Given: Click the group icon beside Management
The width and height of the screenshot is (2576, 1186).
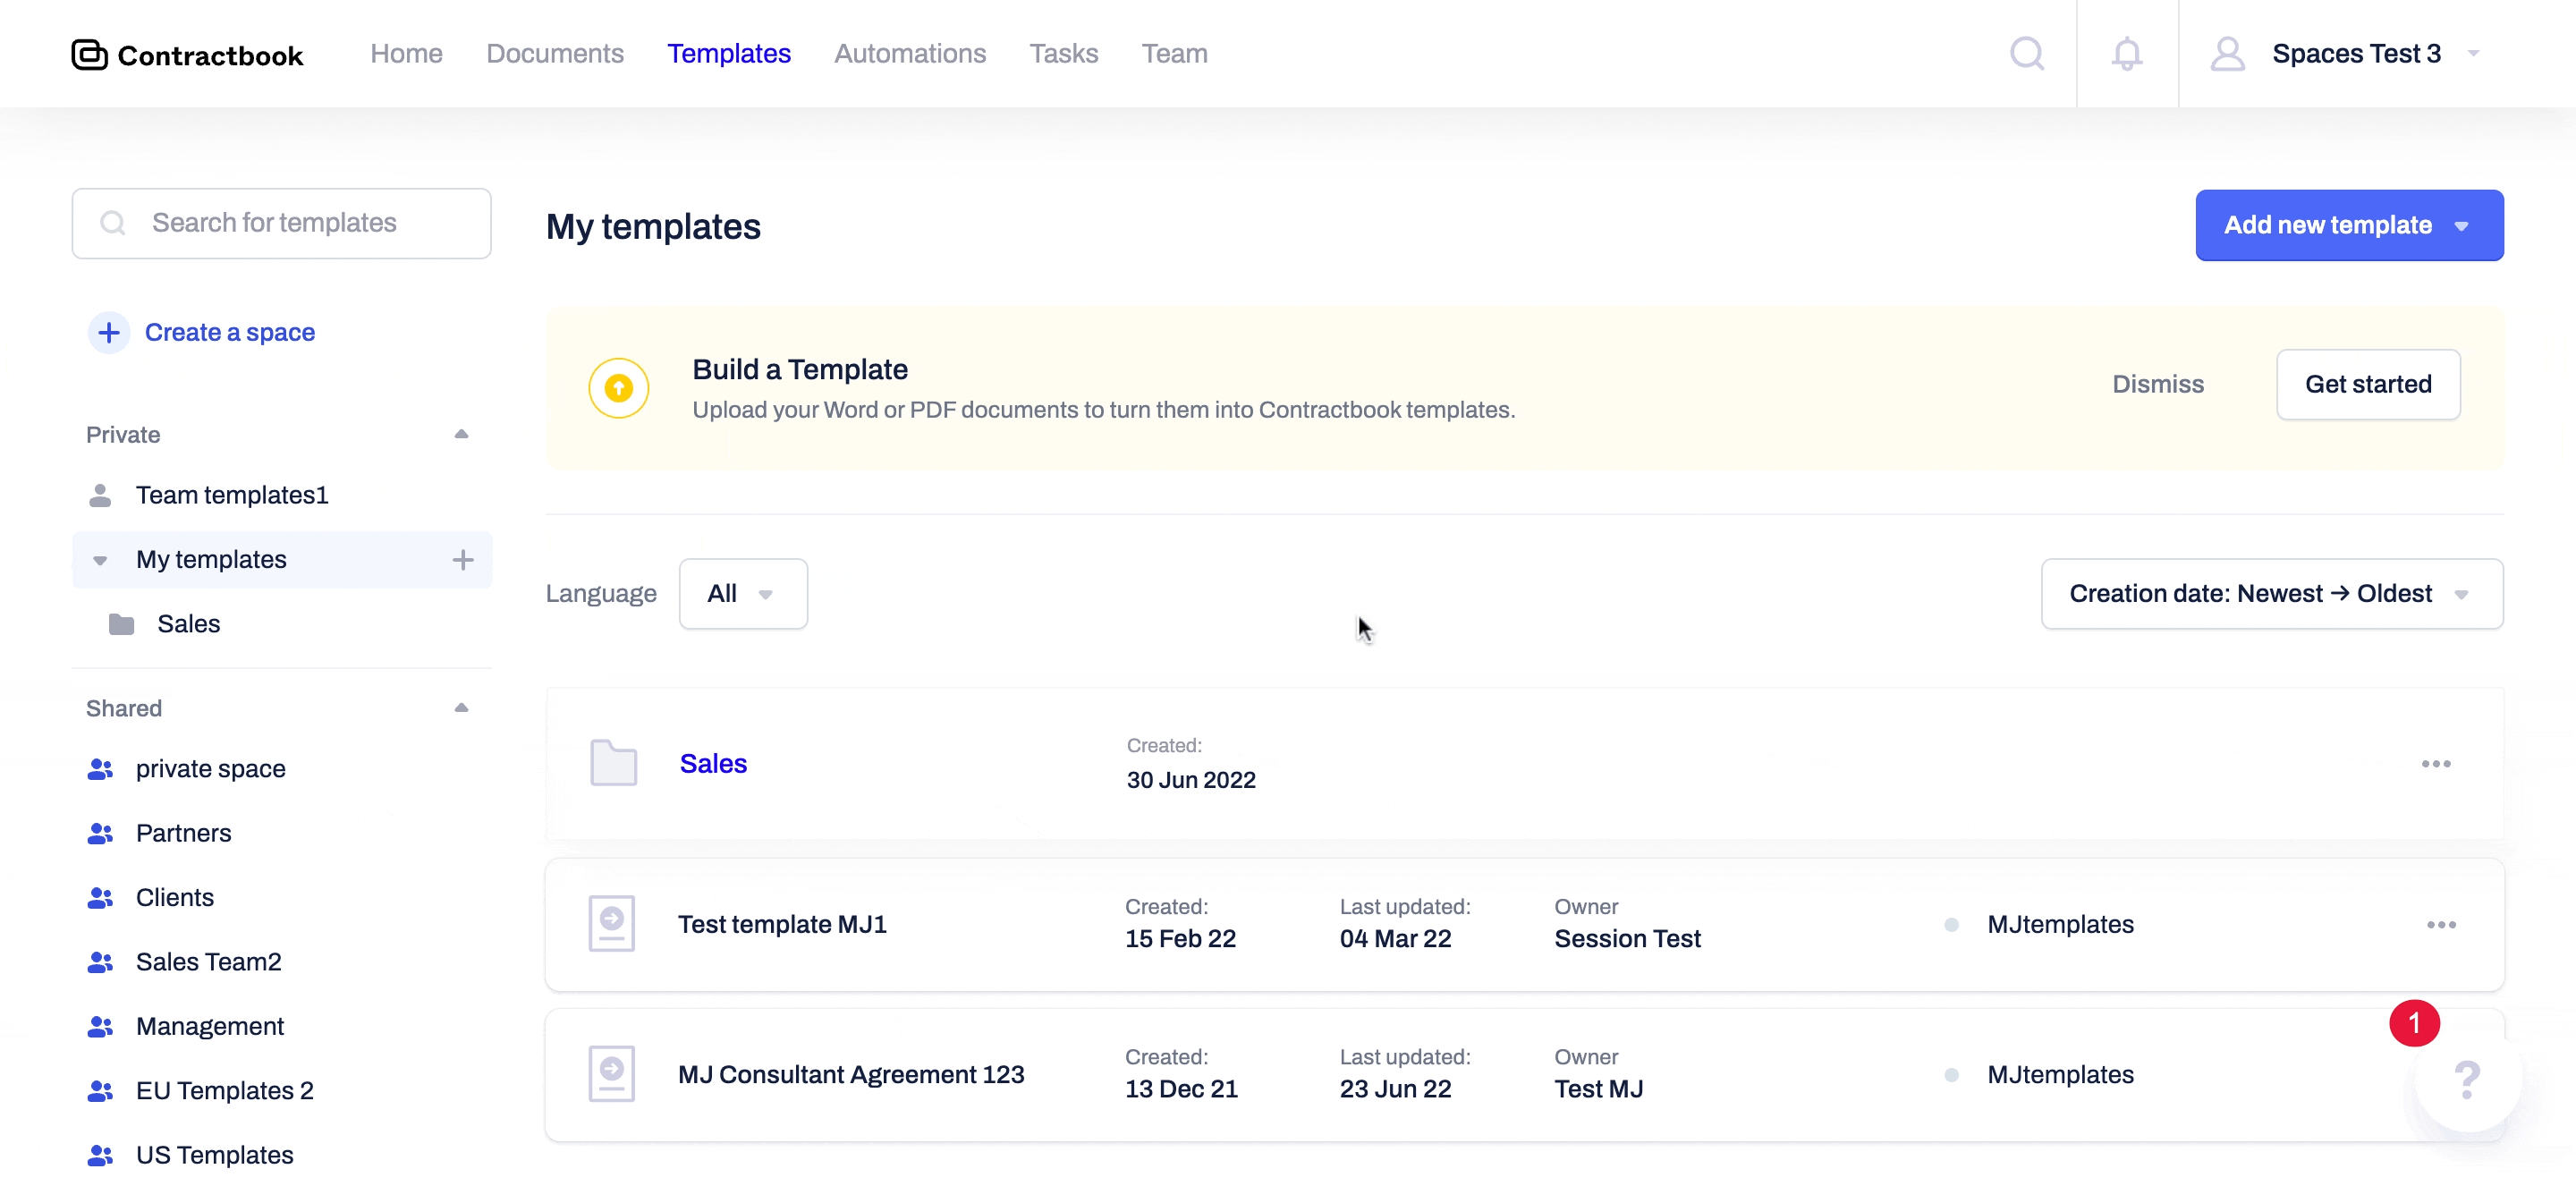Looking at the screenshot, I should (x=100, y=1026).
